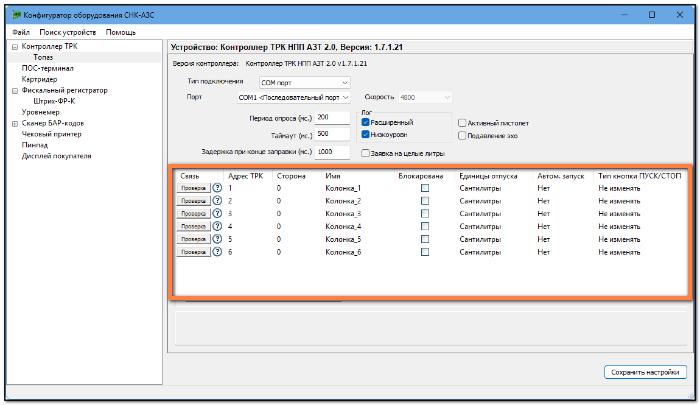Click the help icon in Колонка_1 row

coord(217,188)
